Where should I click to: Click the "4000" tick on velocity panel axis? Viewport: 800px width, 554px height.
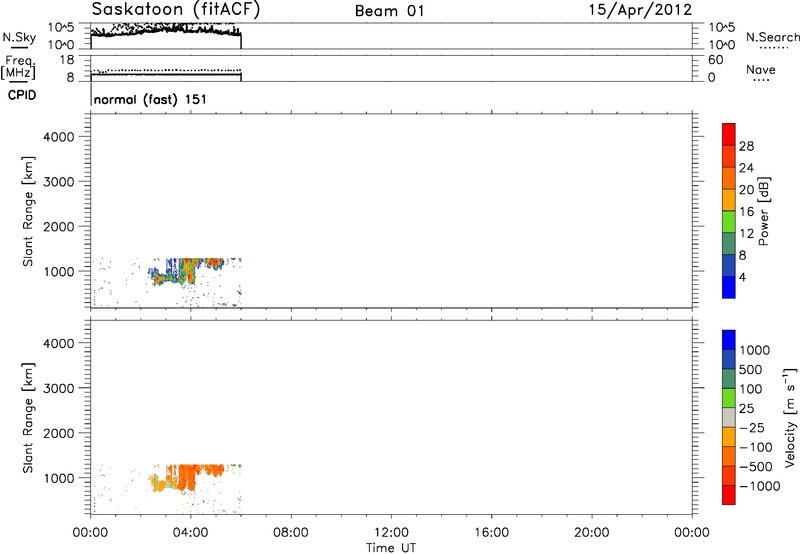(x=59, y=343)
